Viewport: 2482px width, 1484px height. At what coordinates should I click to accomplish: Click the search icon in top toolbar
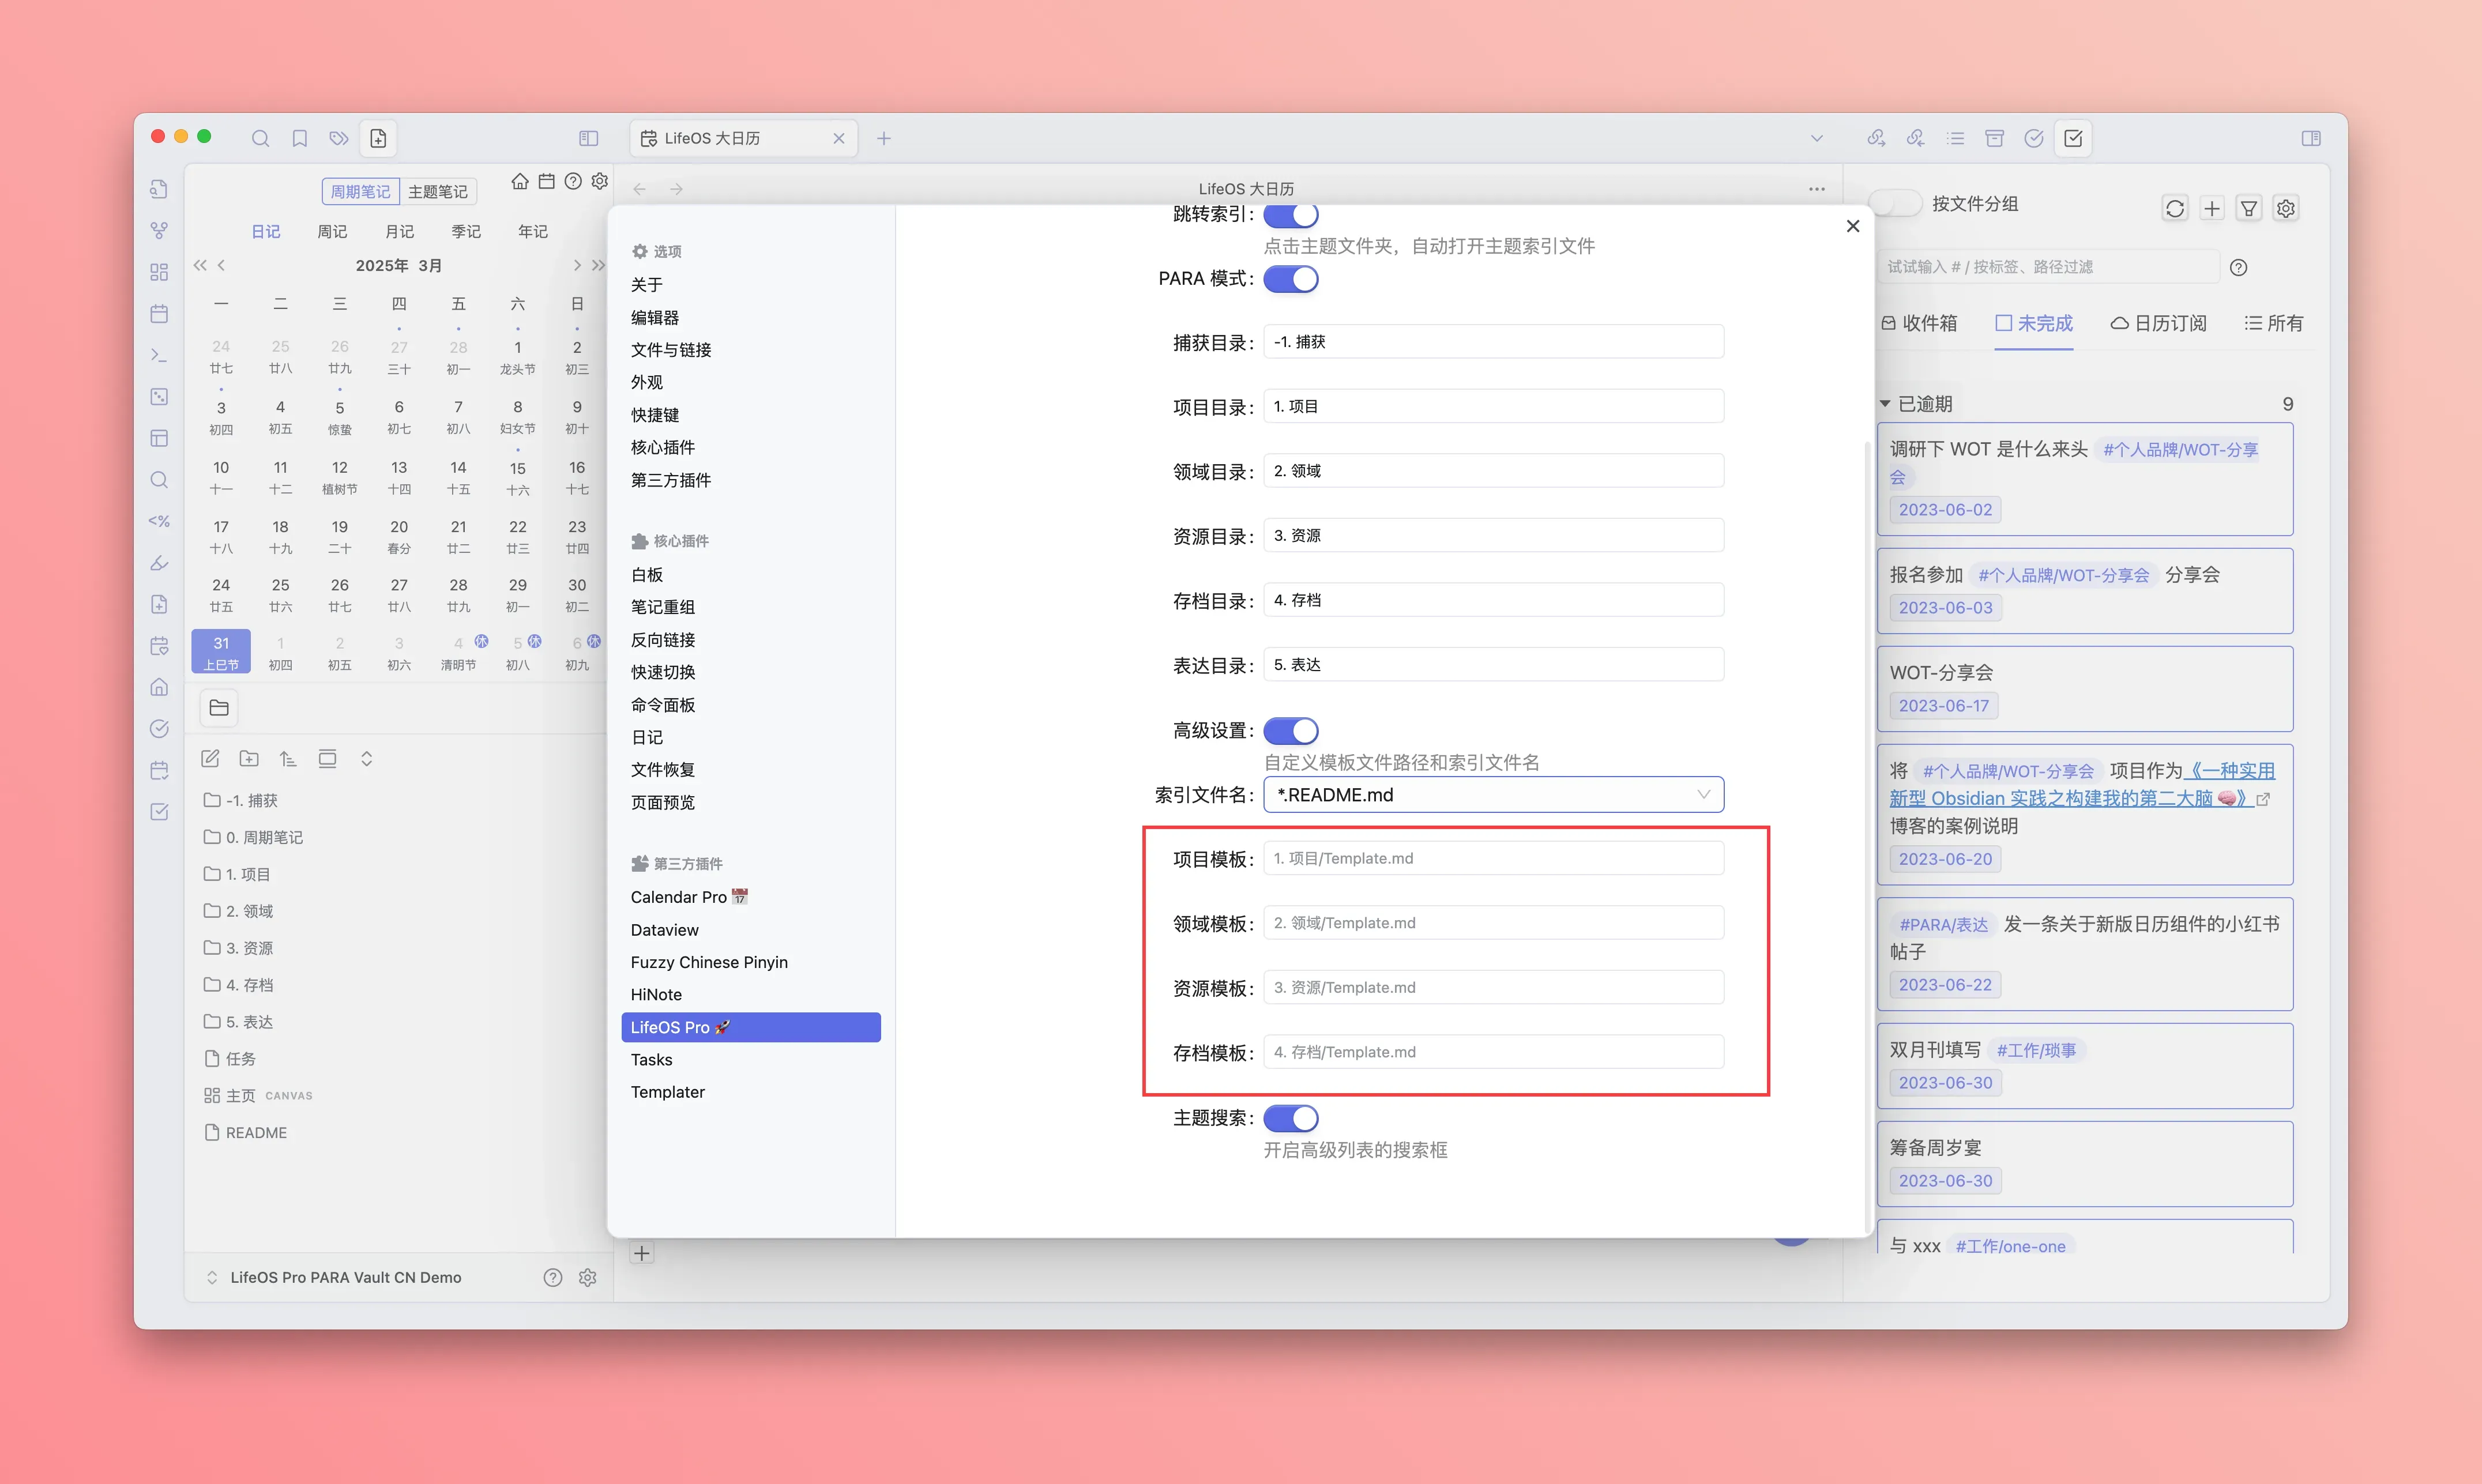[x=260, y=138]
